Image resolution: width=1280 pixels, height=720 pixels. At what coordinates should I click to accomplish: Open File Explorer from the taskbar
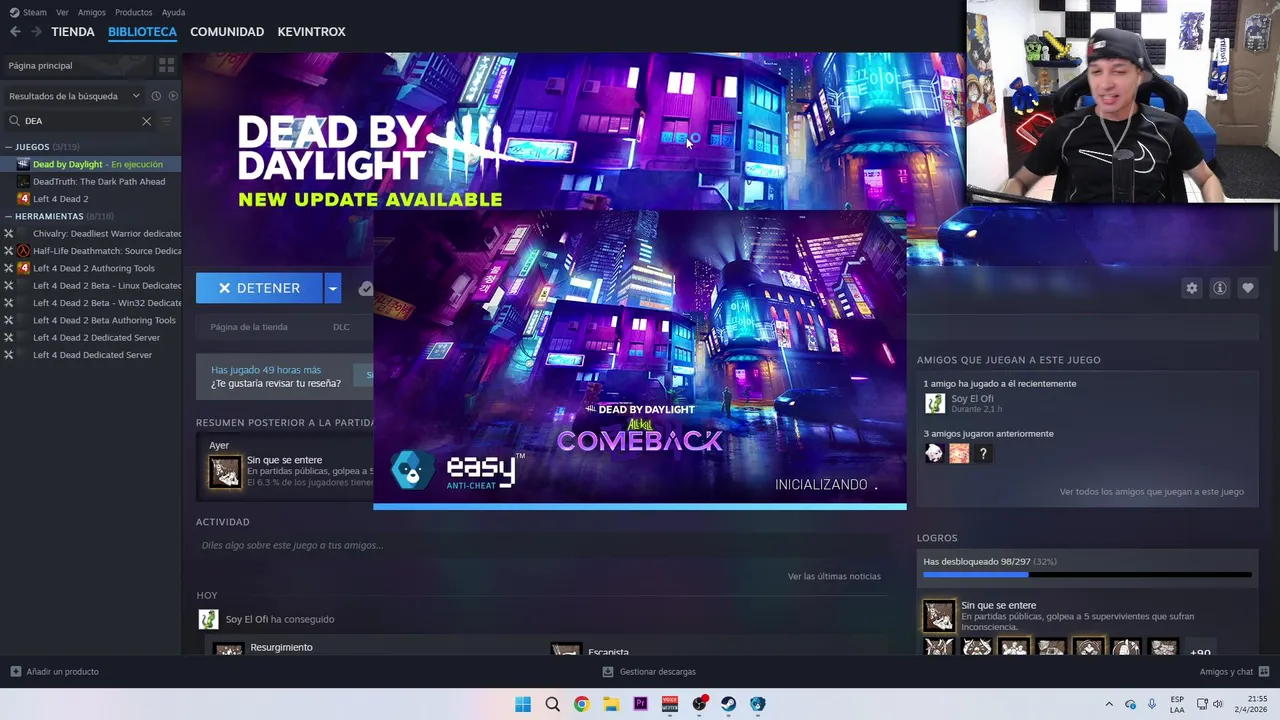(611, 704)
